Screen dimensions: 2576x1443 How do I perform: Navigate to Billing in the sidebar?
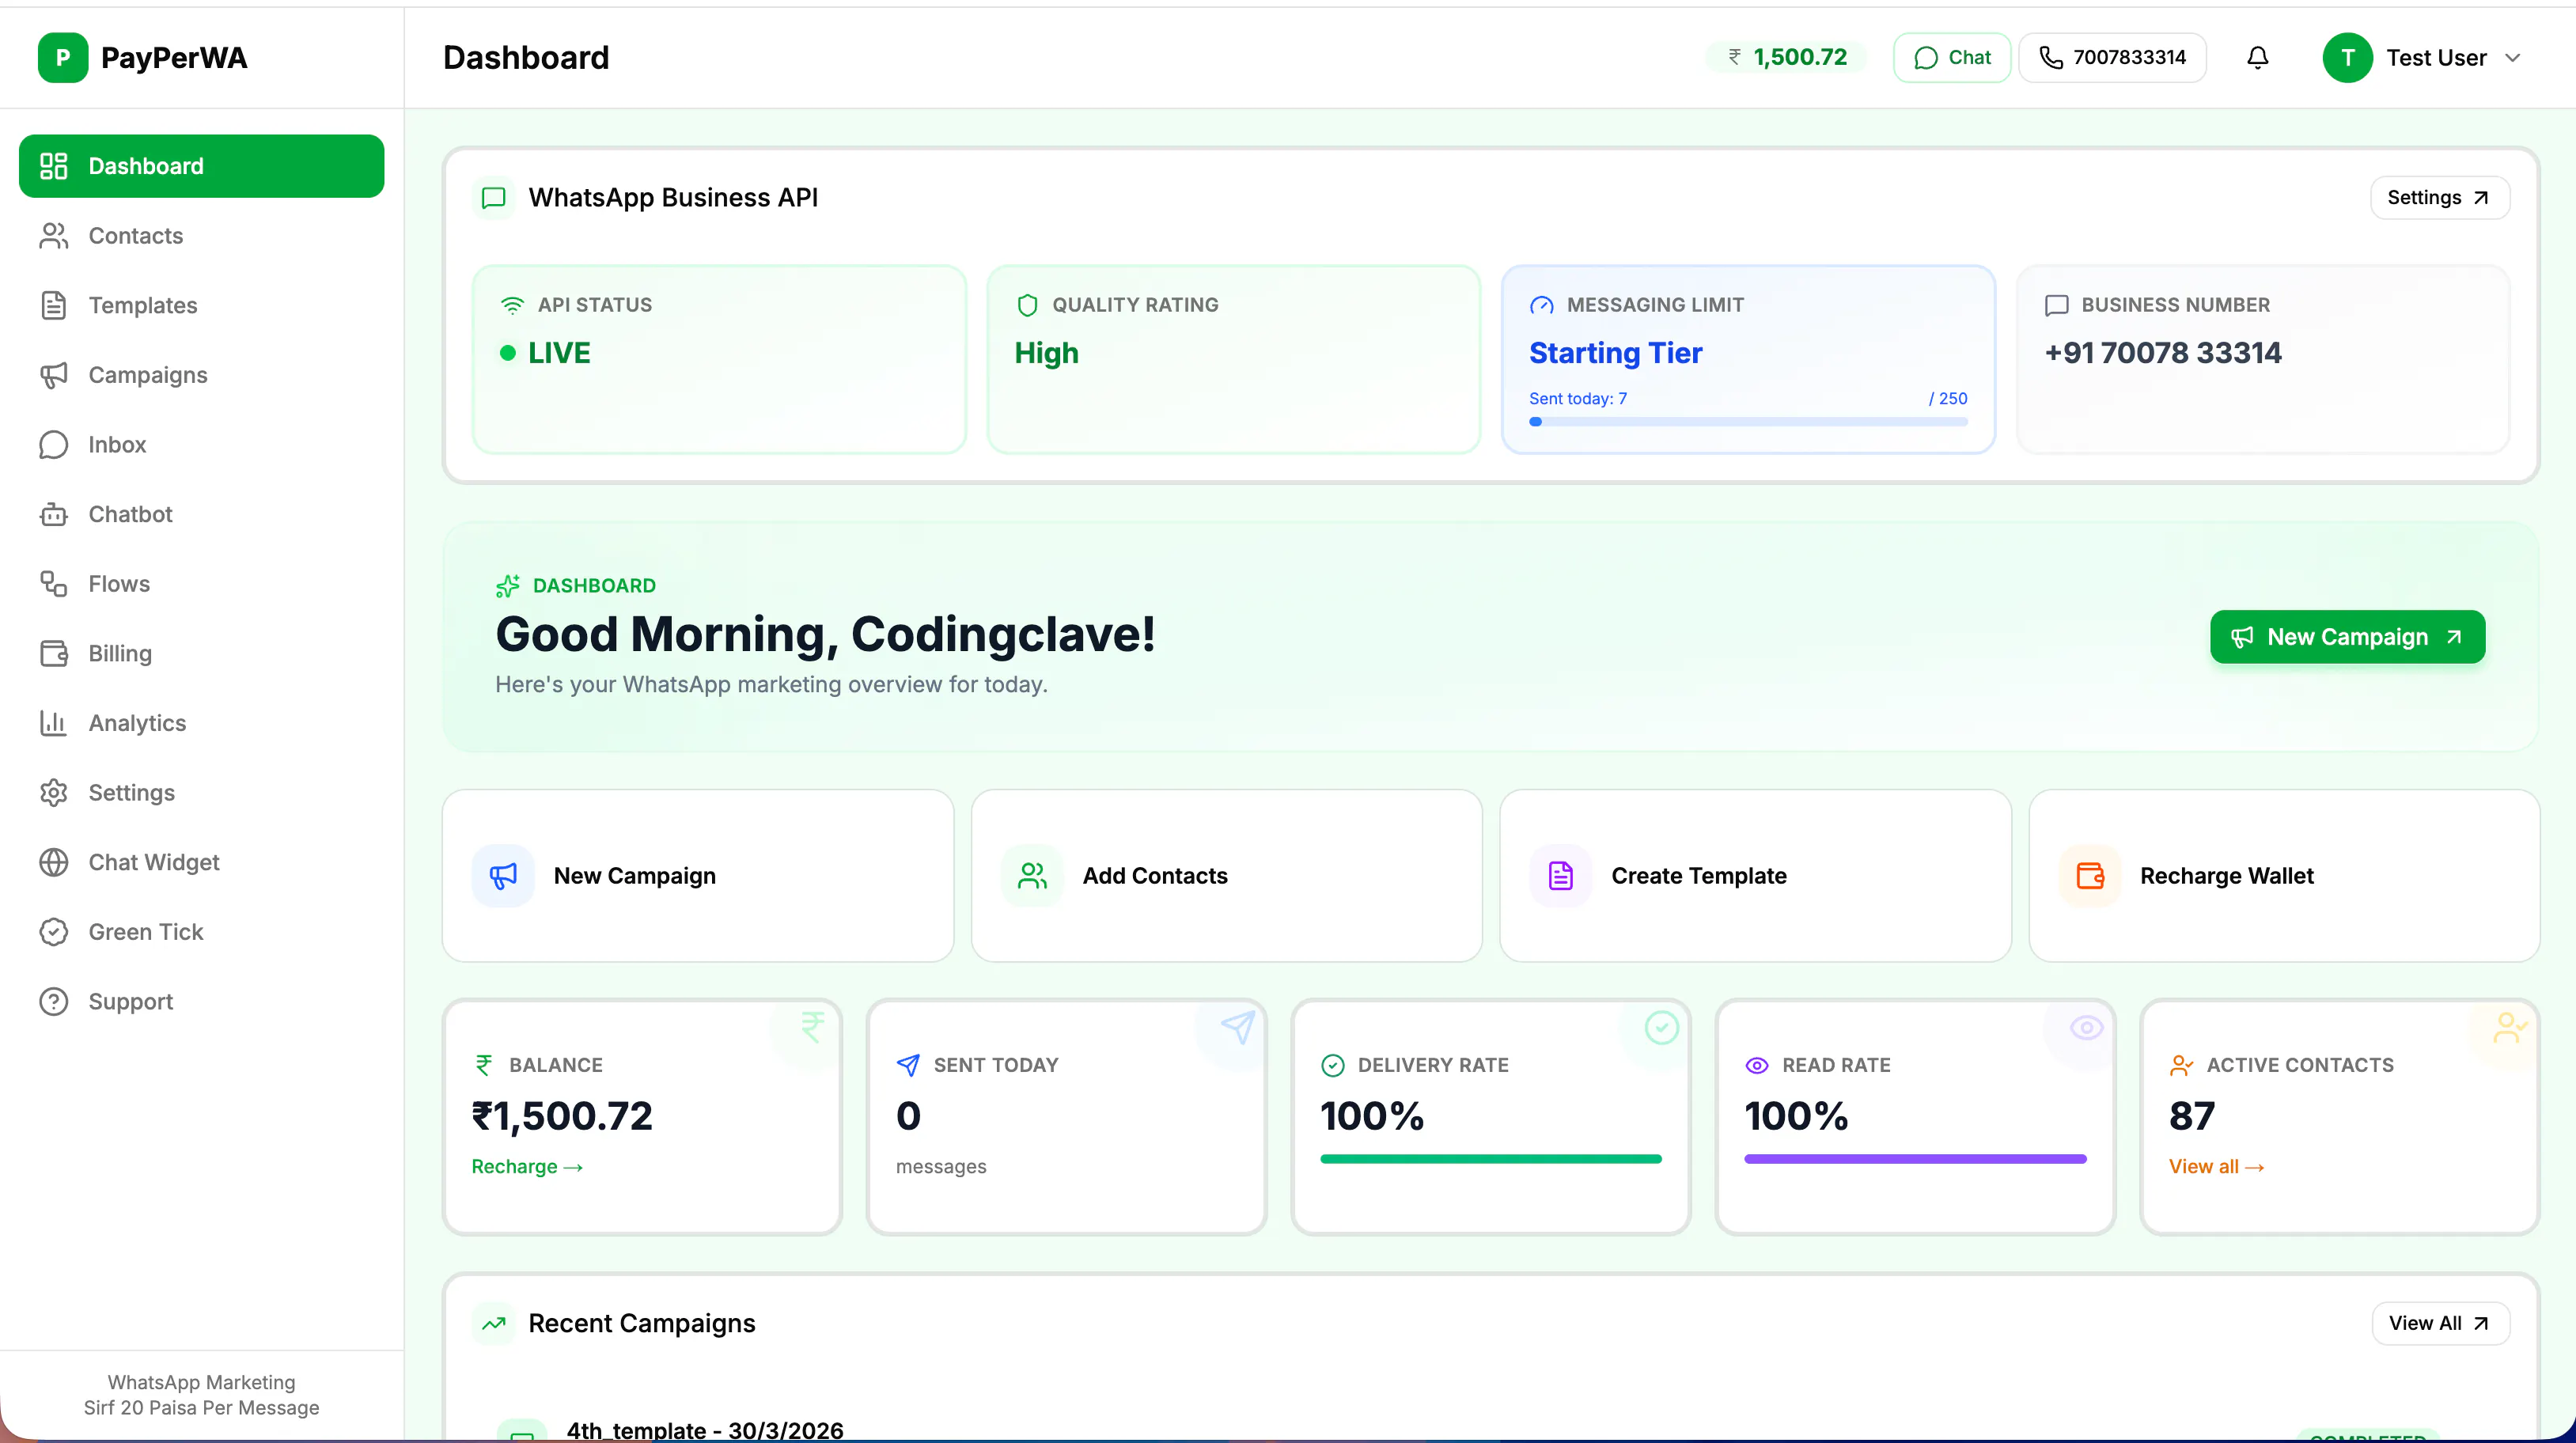click(x=201, y=653)
